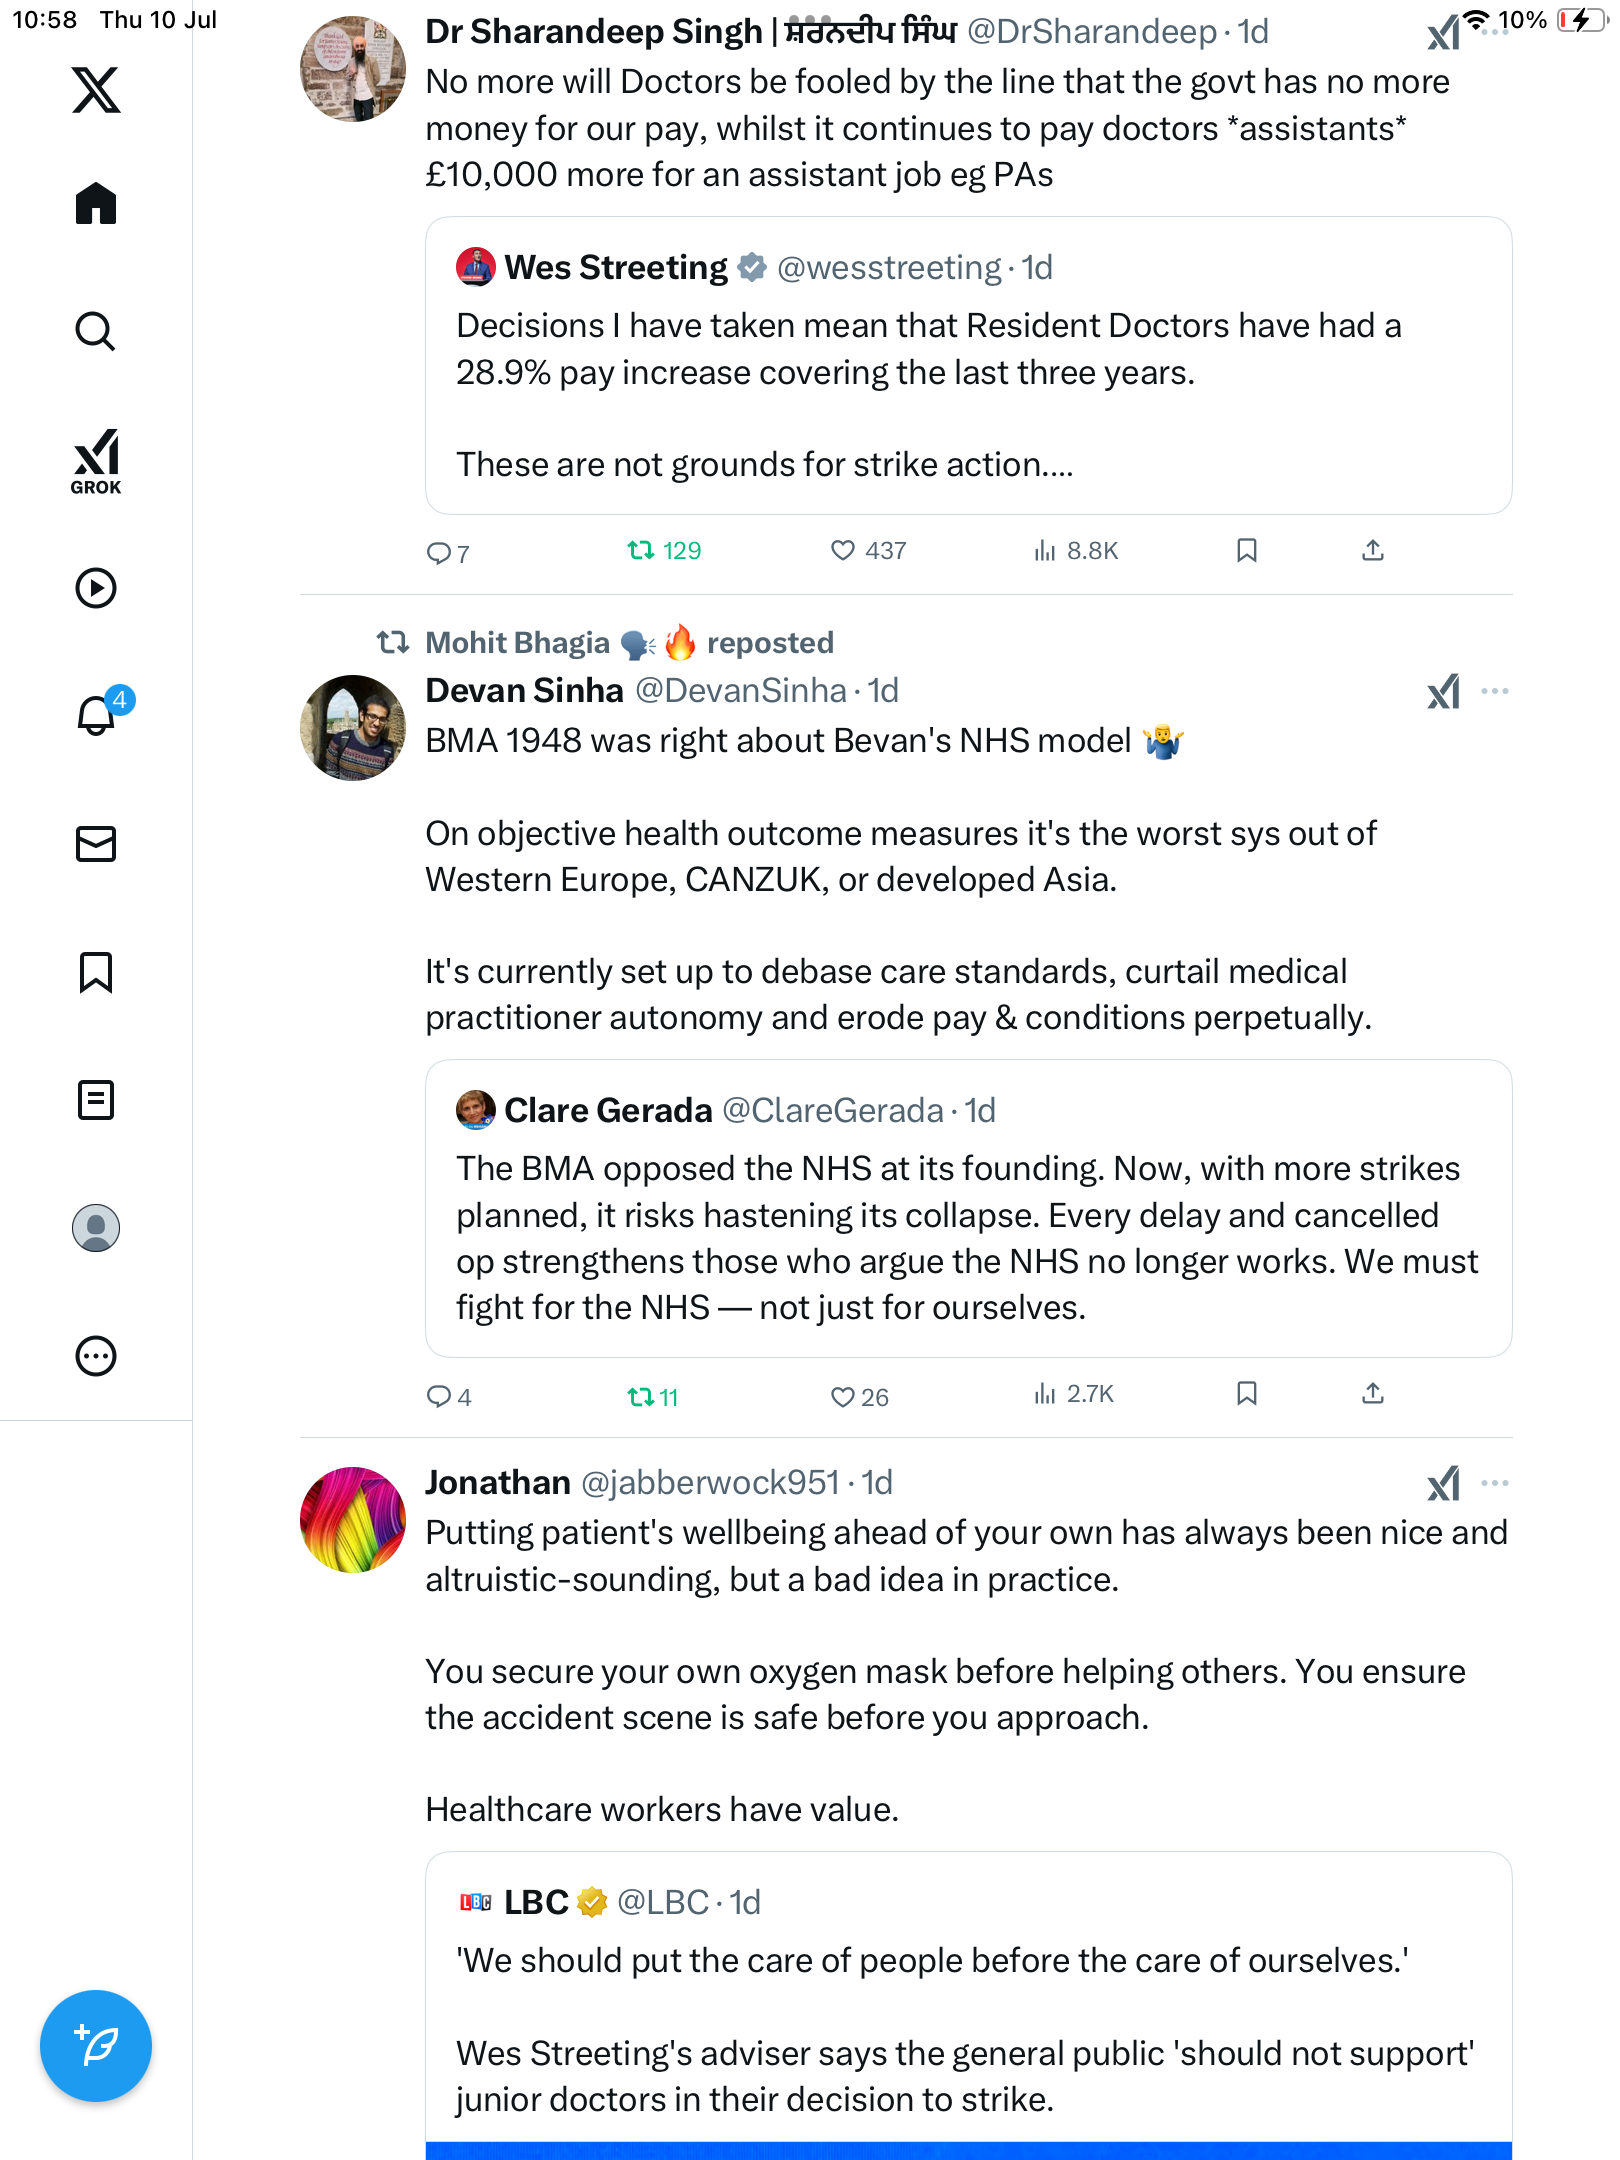The image size is (1620, 2160).
Task: Open more options on Jonathan's post
Action: [x=1495, y=1483]
